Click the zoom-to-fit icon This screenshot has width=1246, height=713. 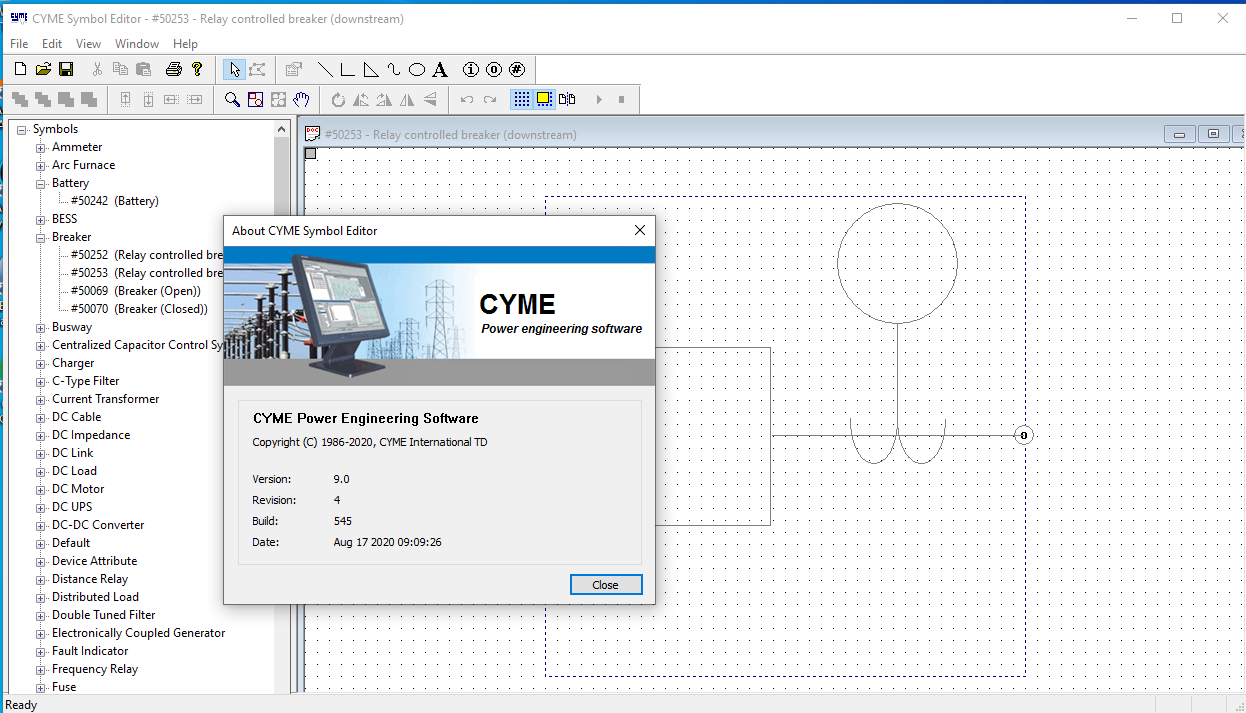tap(278, 99)
